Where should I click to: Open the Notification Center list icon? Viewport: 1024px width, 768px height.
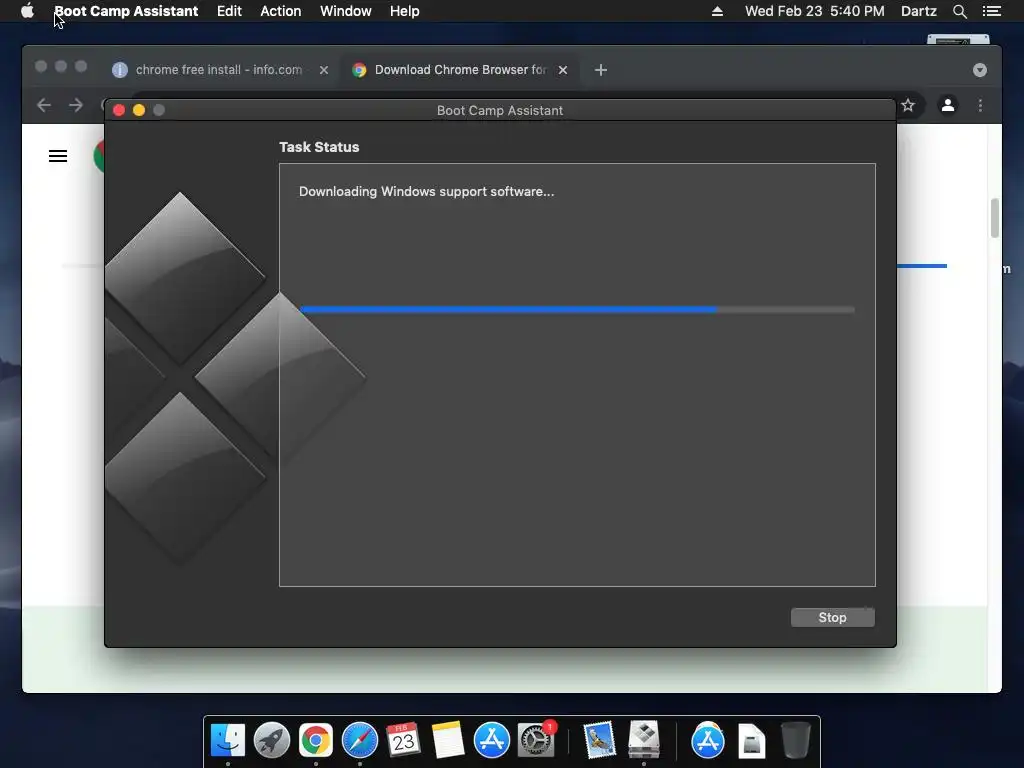(991, 11)
